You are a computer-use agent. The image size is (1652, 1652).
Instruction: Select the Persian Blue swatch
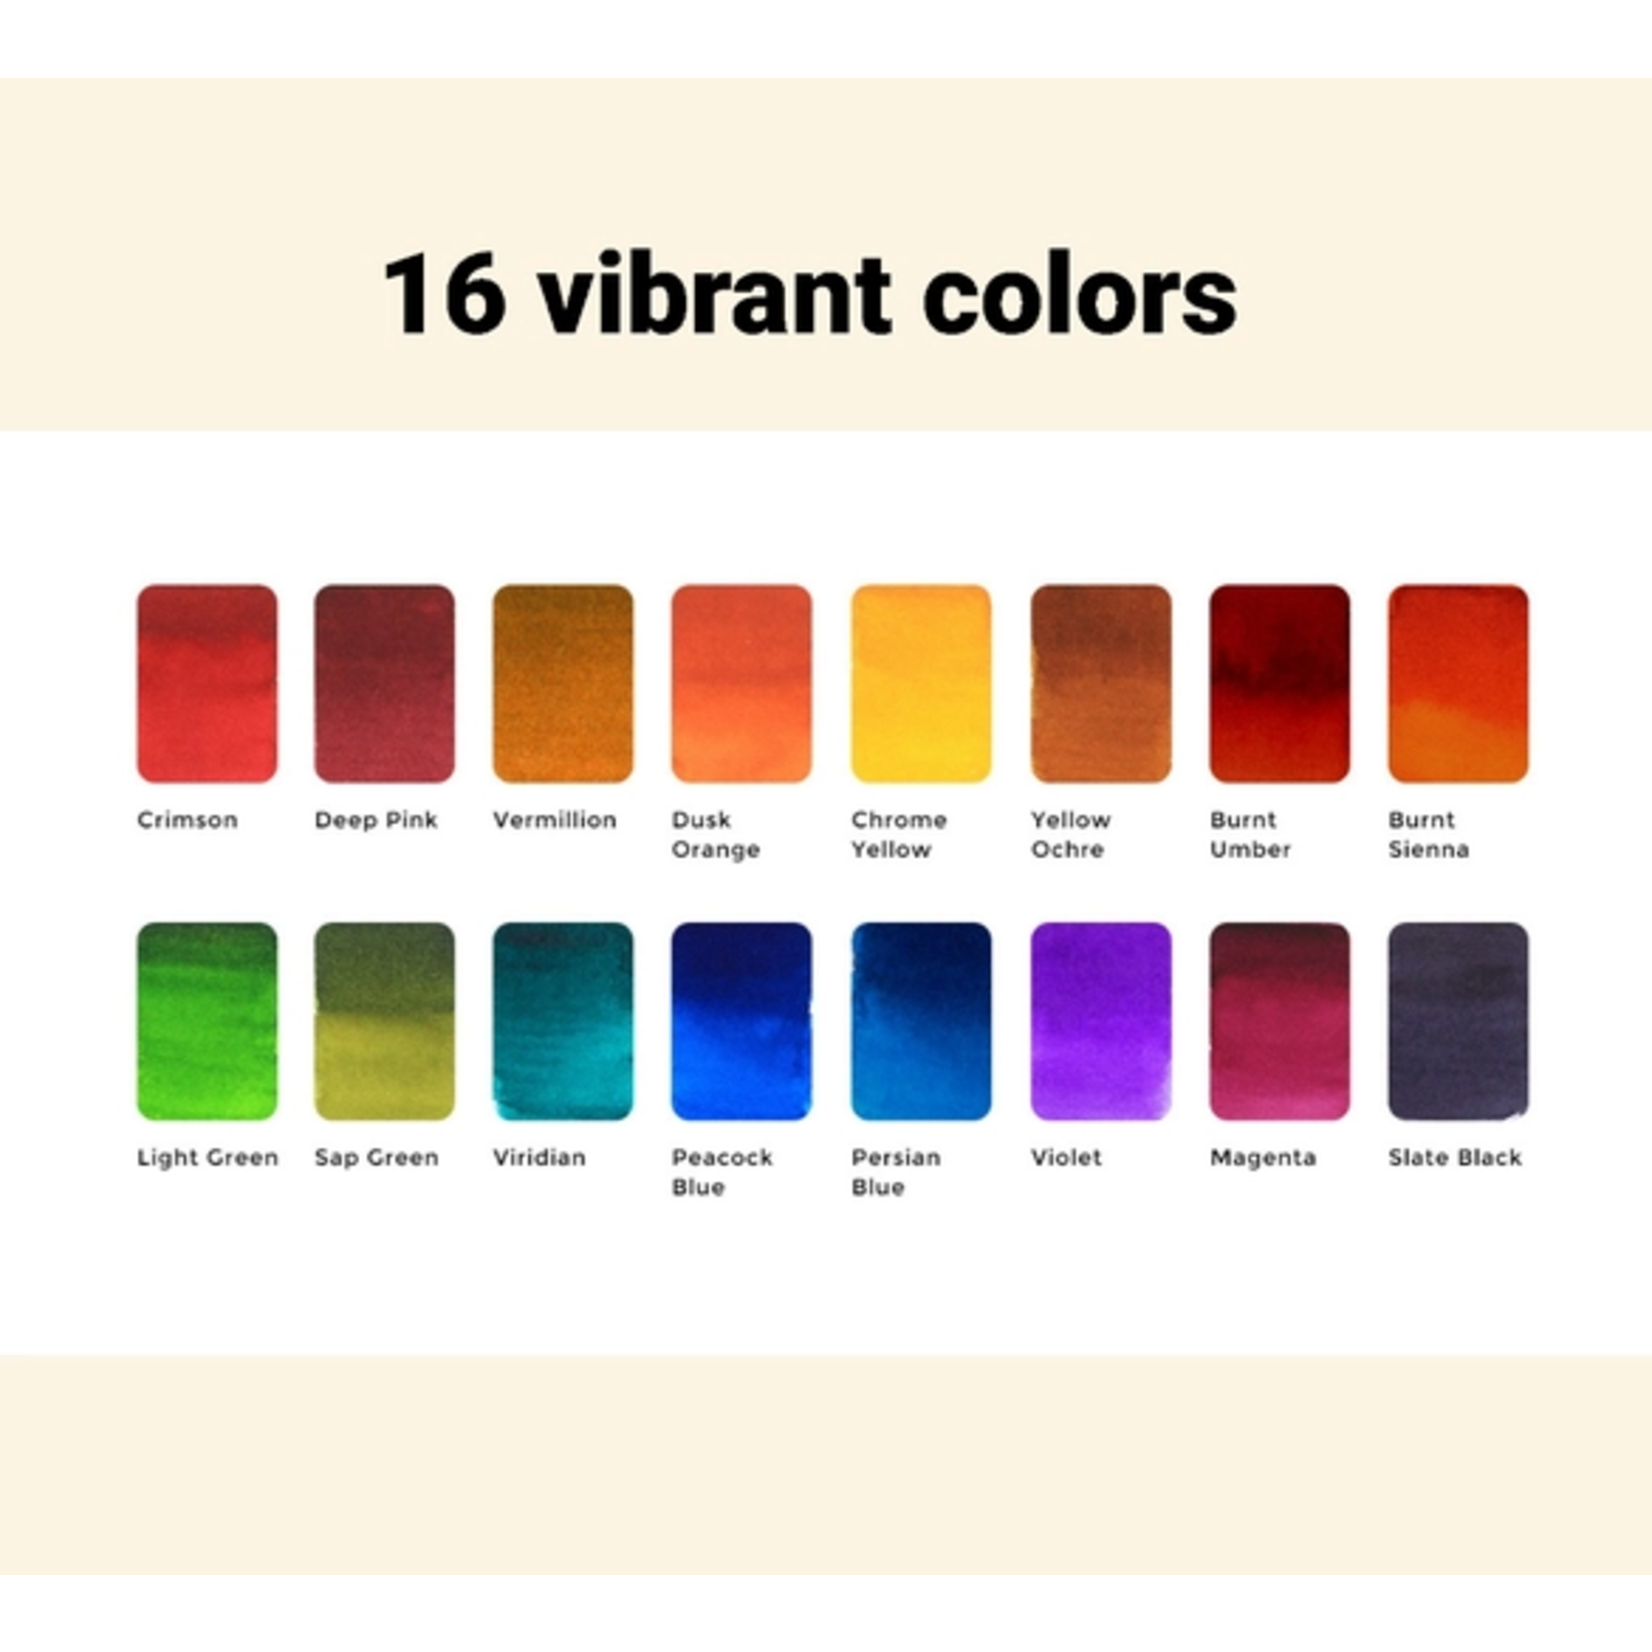(921, 1021)
